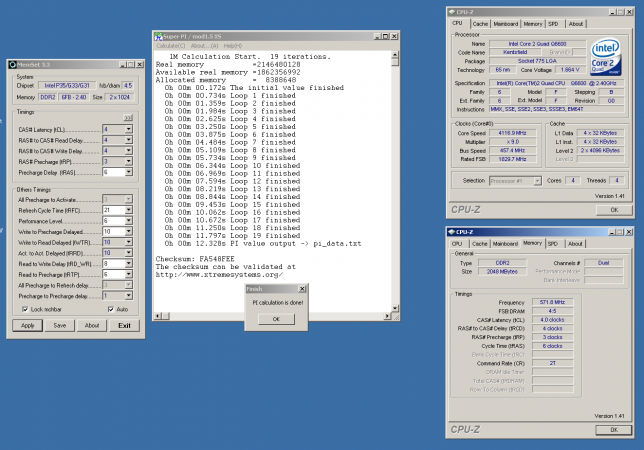Screen dimensions: 644x450
Task: Open the Read to Write Delay dropdown
Action: (x=129, y=263)
